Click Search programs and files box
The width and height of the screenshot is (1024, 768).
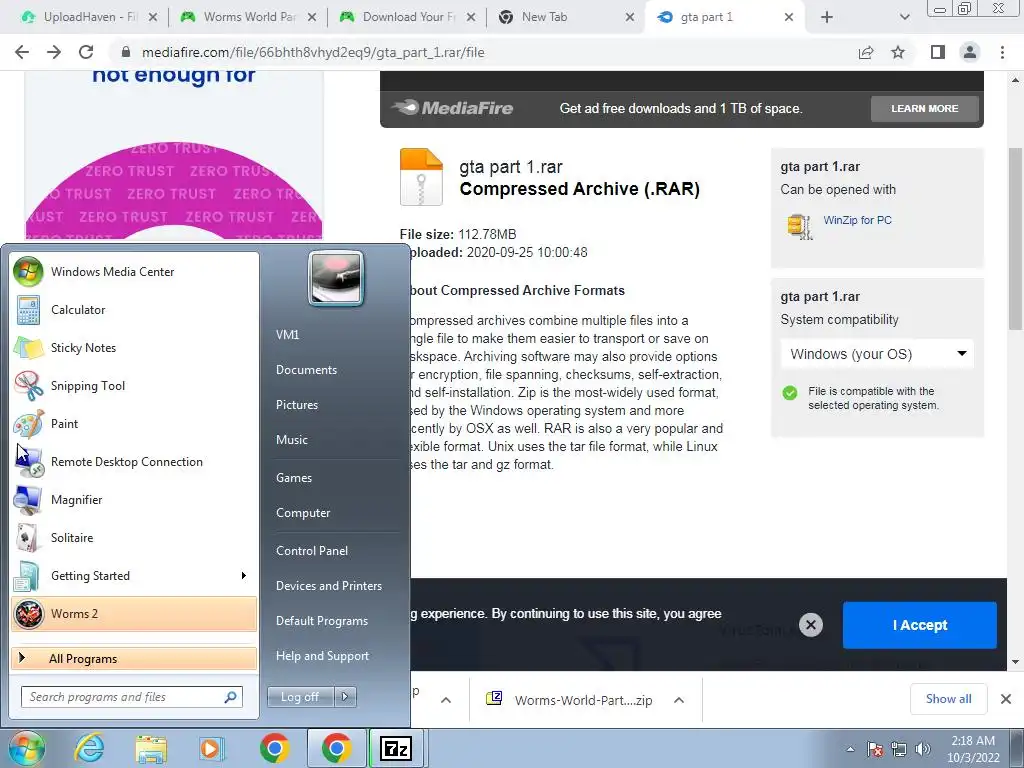click(x=132, y=697)
